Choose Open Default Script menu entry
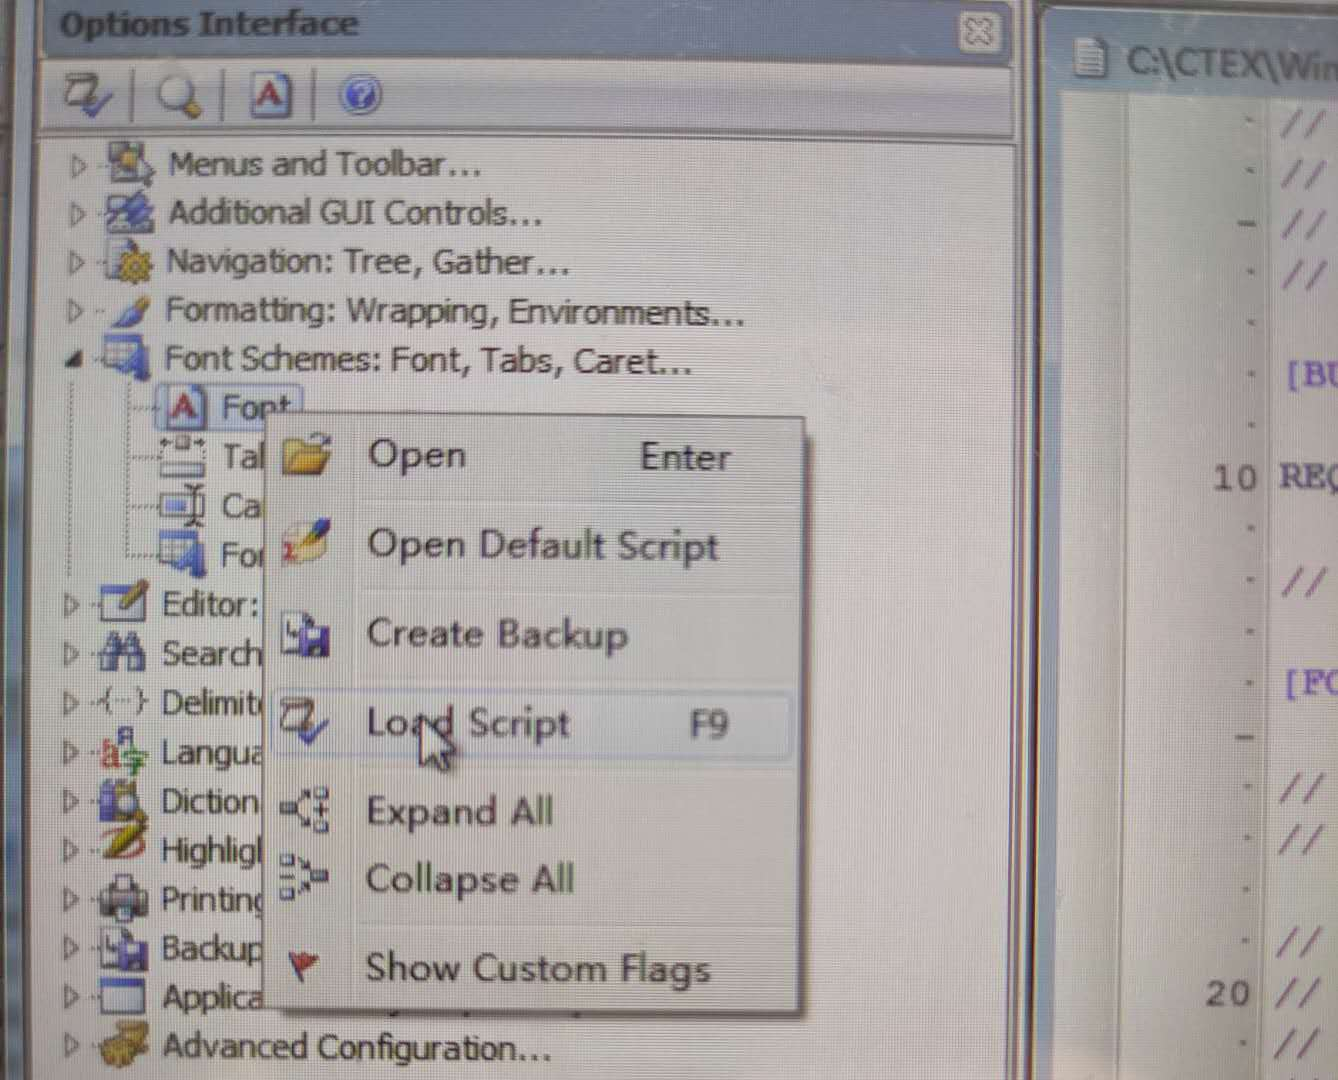1338x1080 pixels. (534, 545)
